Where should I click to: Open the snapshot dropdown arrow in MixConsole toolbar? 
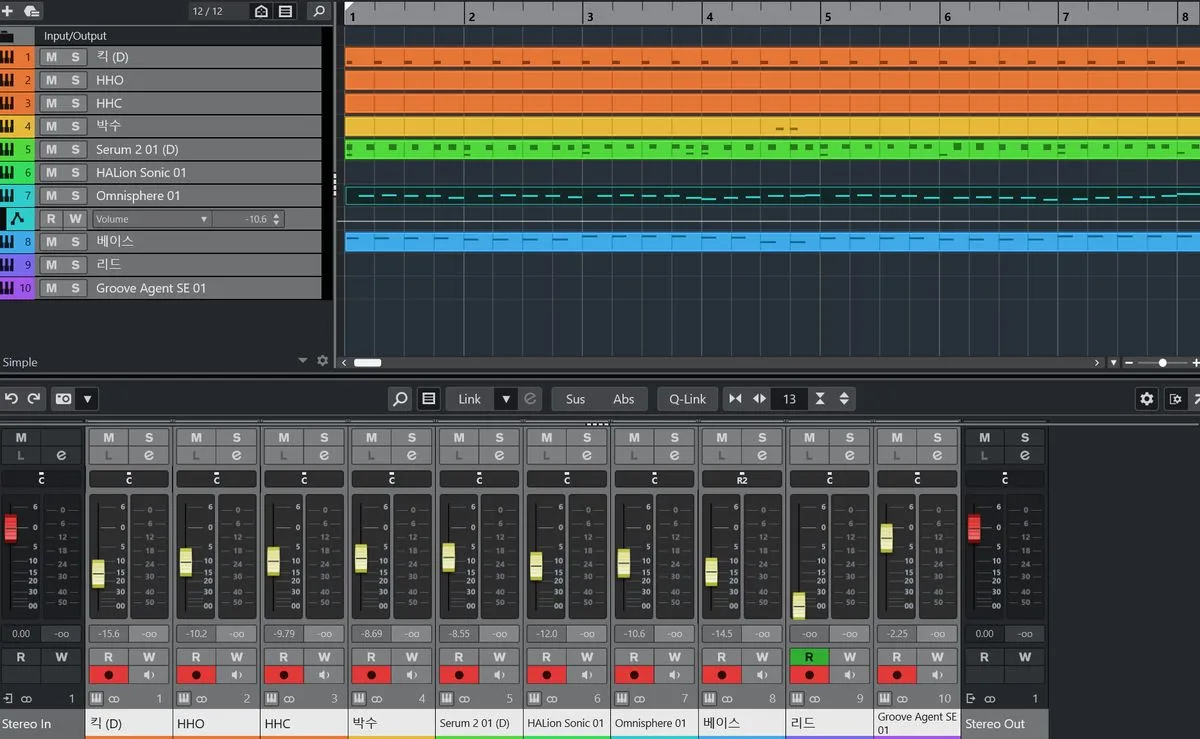88,399
